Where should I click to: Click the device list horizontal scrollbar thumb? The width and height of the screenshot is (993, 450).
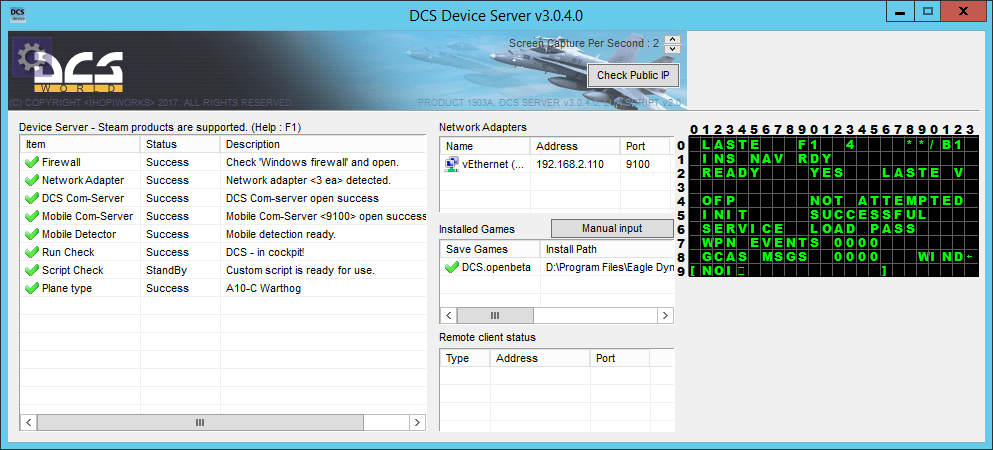tap(200, 422)
